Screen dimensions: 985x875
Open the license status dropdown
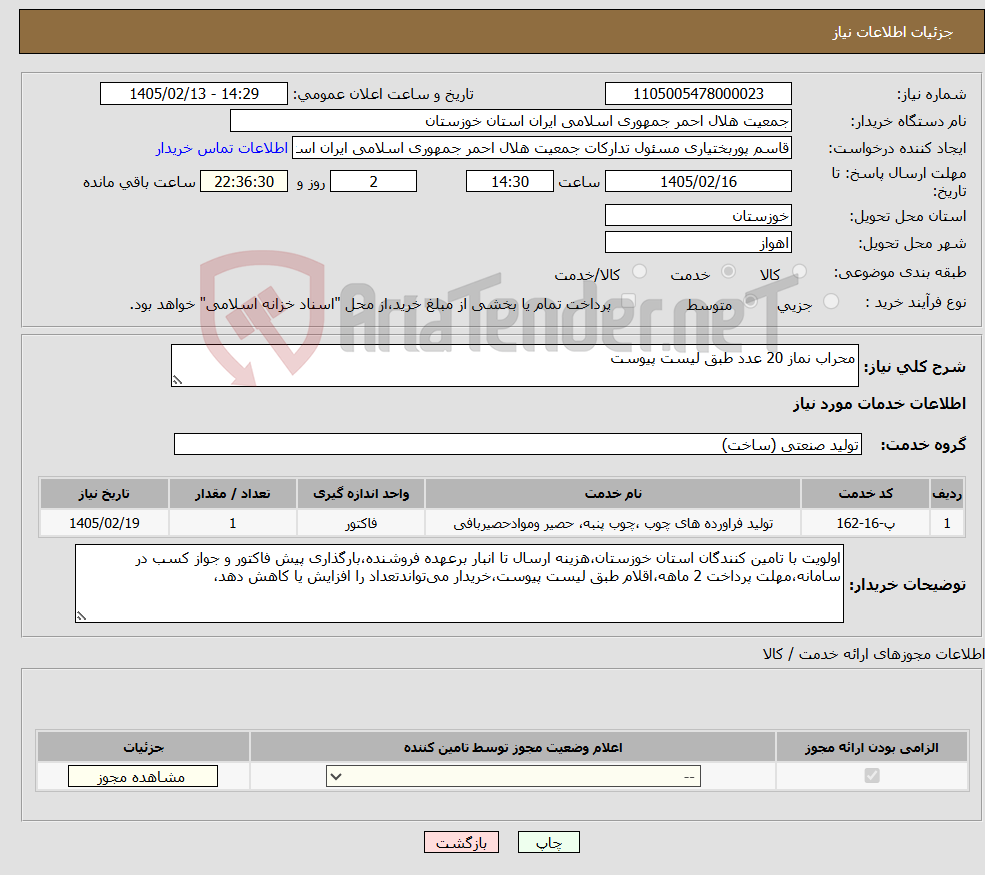[x=513, y=776]
